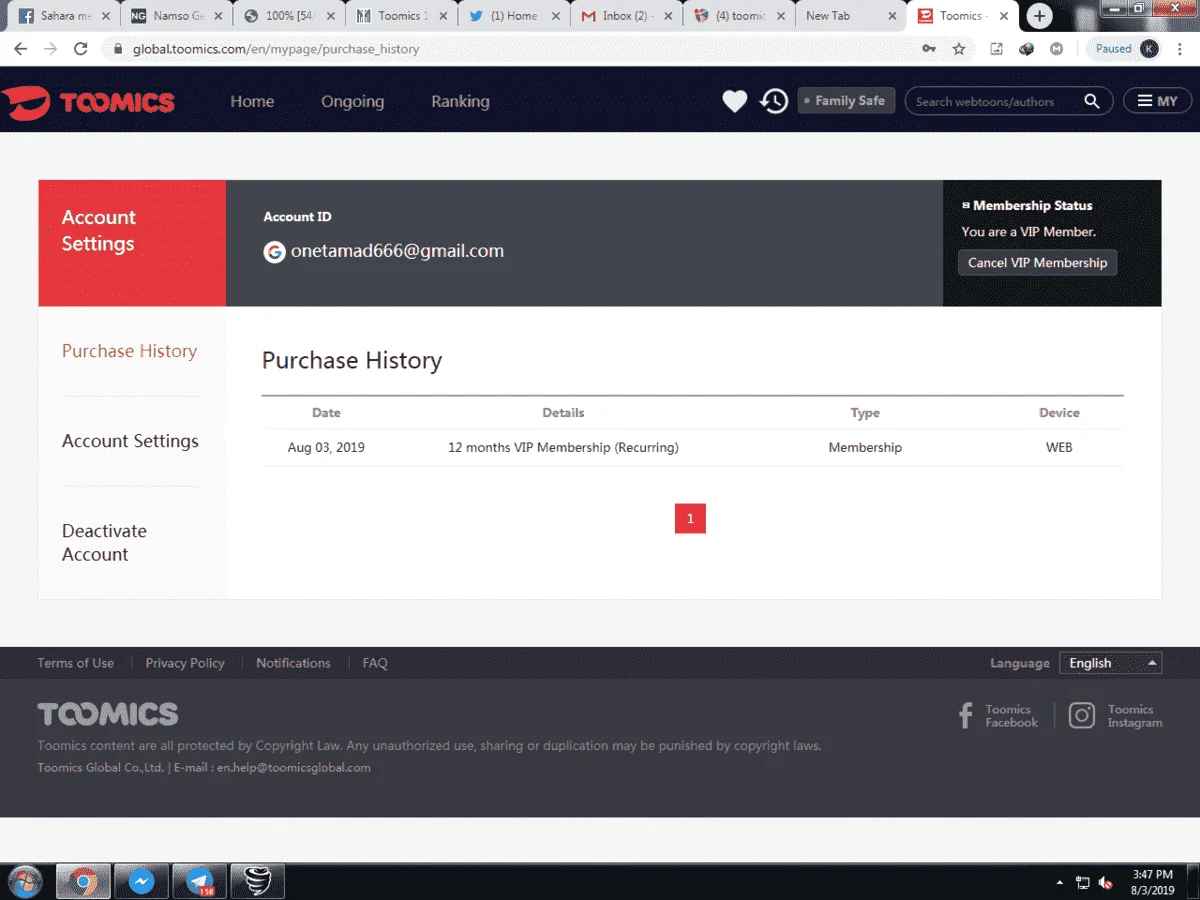The height and width of the screenshot is (900, 1200).
Task: Open the MY hamburger menu
Action: coord(1158,101)
